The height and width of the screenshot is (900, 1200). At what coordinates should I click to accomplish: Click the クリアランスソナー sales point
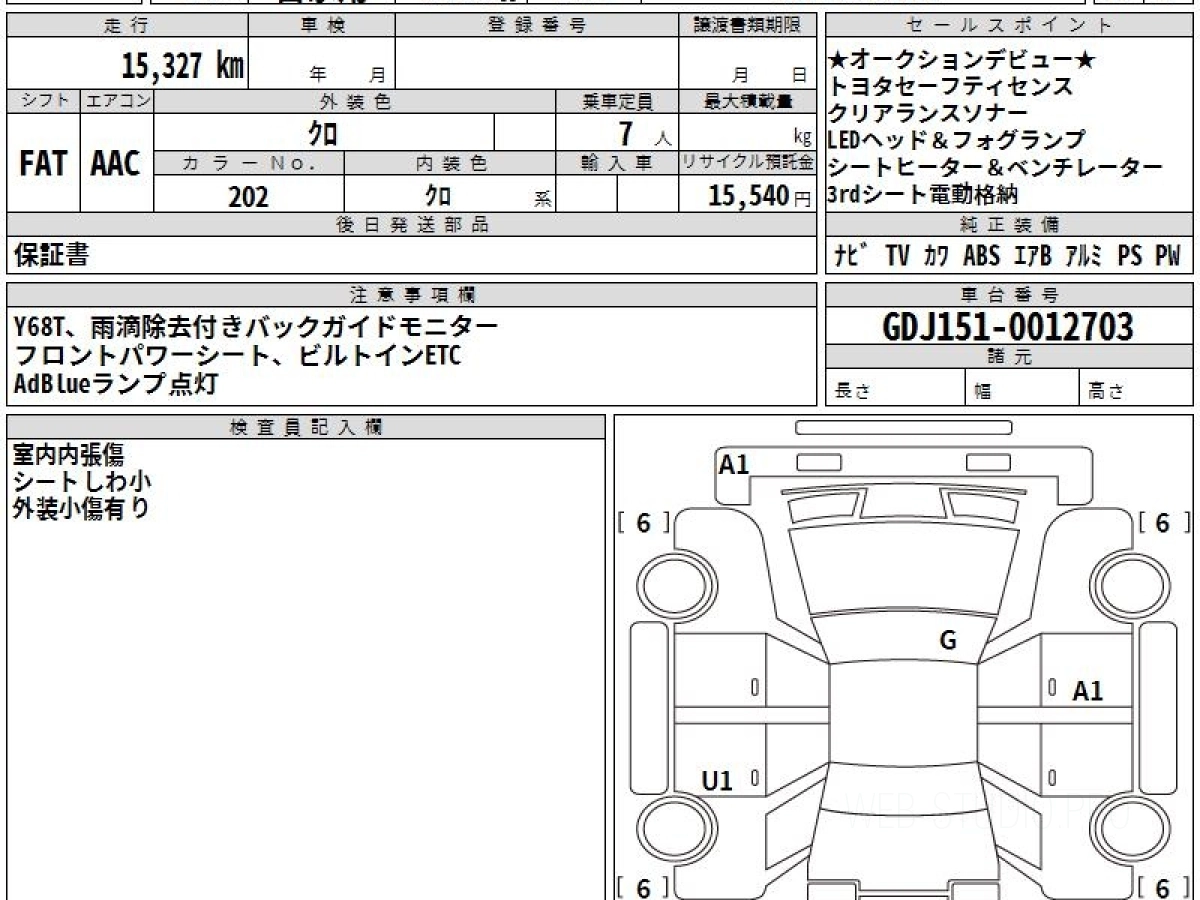[928, 113]
